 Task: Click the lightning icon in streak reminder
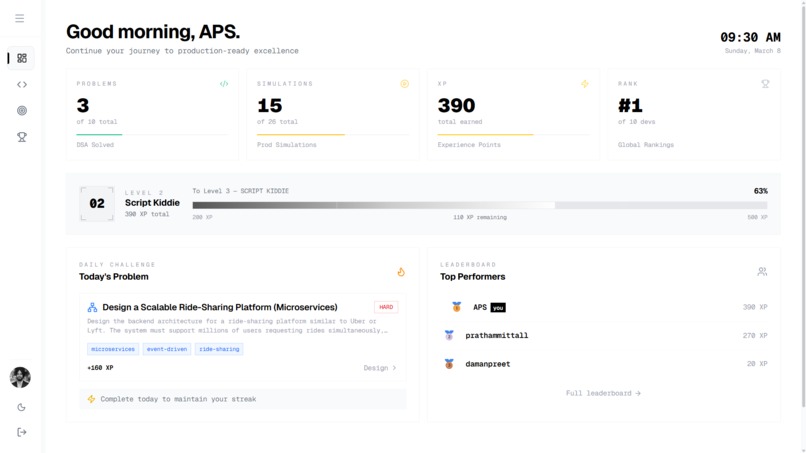pos(91,399)
